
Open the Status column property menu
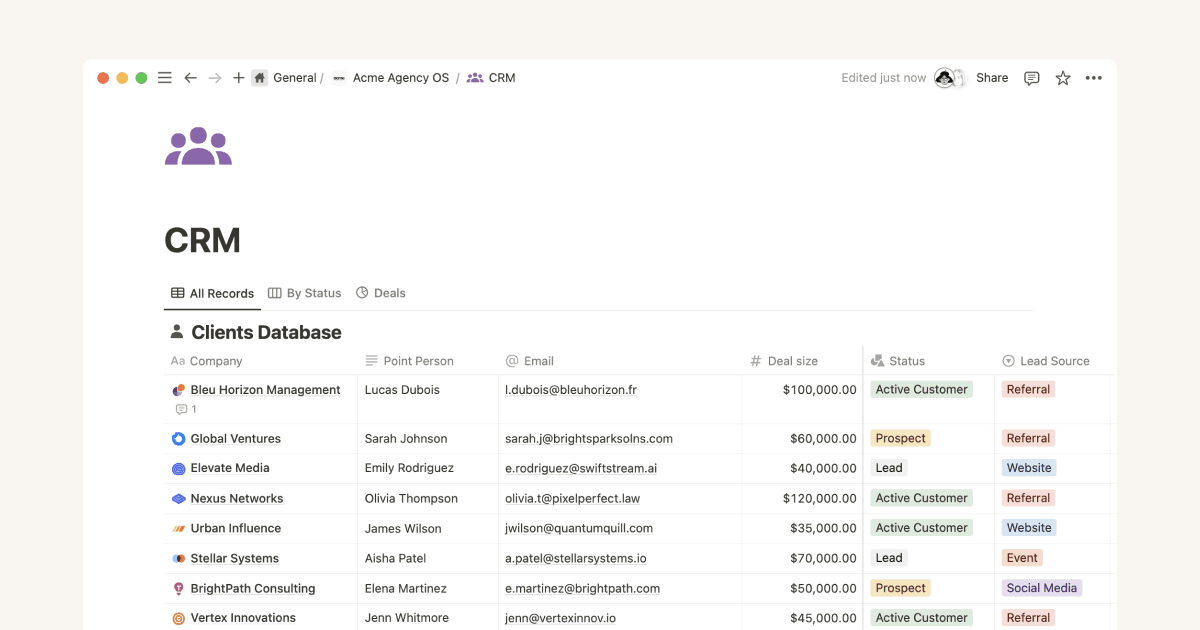[904, 360]
